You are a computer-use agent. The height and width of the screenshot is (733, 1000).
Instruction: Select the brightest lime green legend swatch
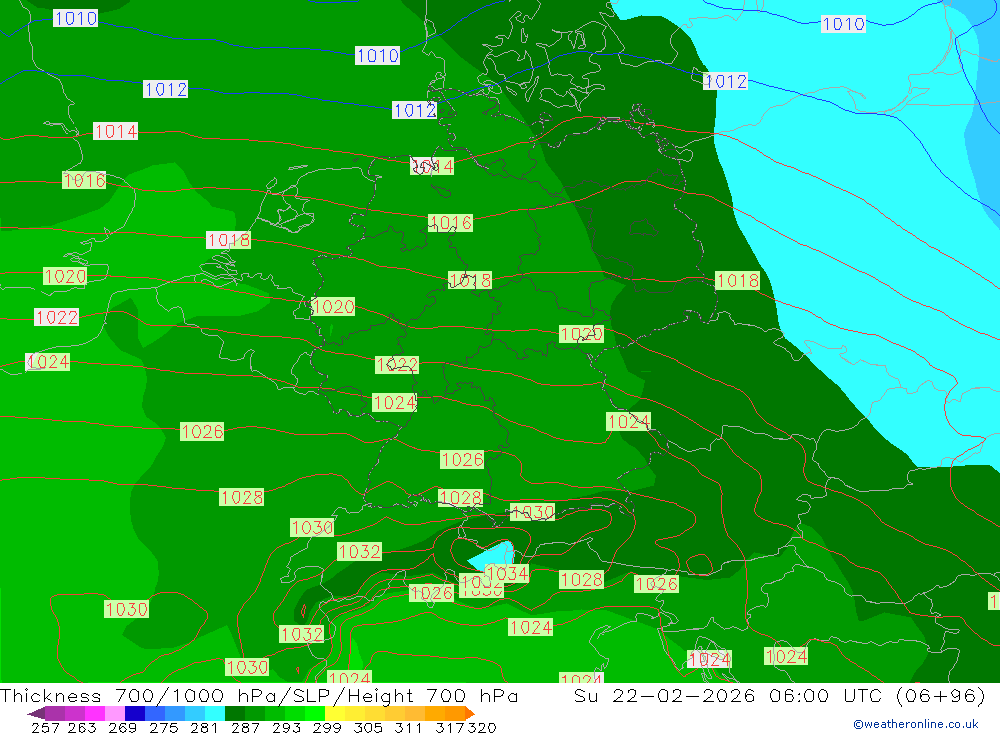(x=314, y=713)
